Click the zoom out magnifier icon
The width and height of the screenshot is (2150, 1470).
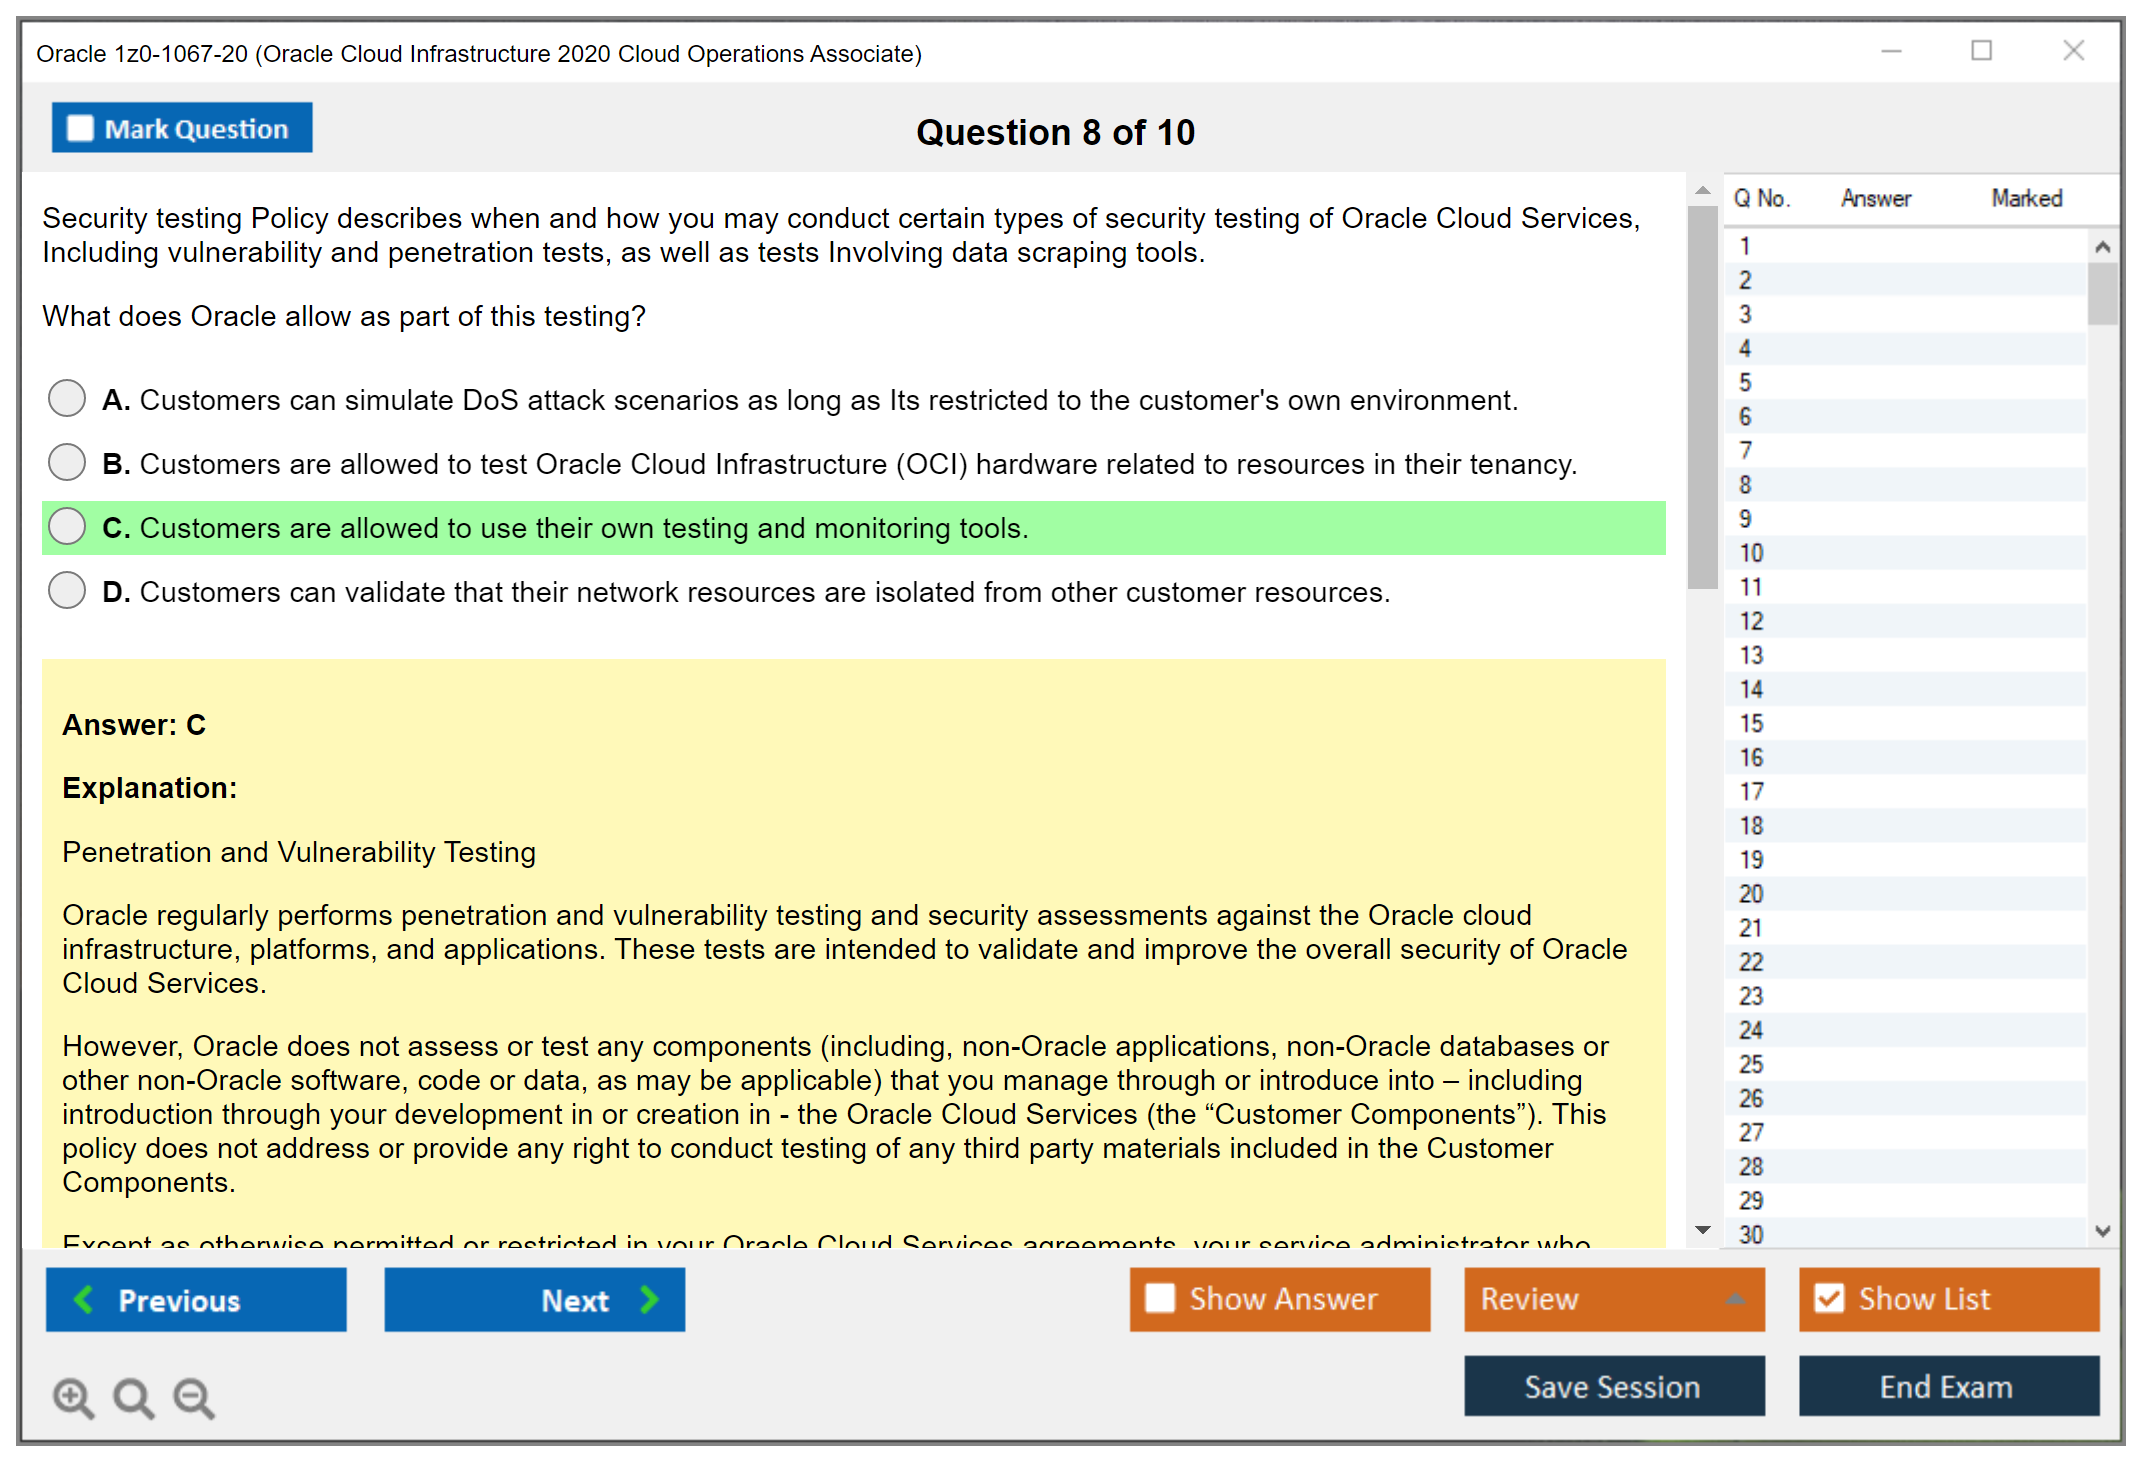pos(194,1397)
